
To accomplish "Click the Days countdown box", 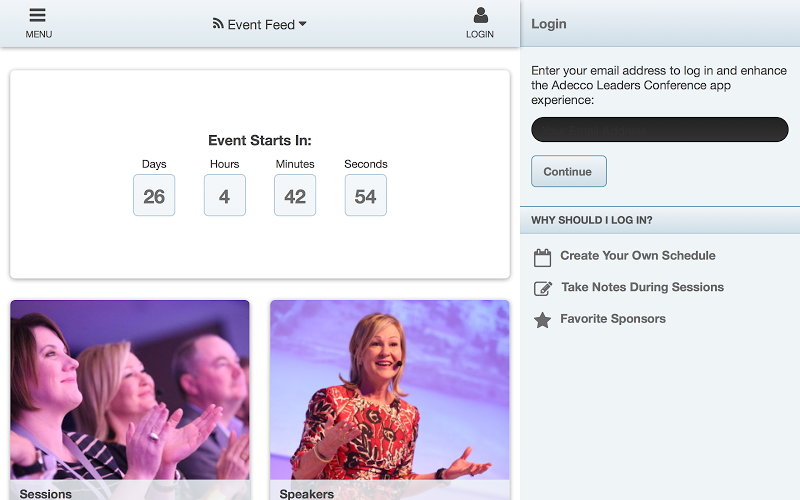I will coord(154,195).
